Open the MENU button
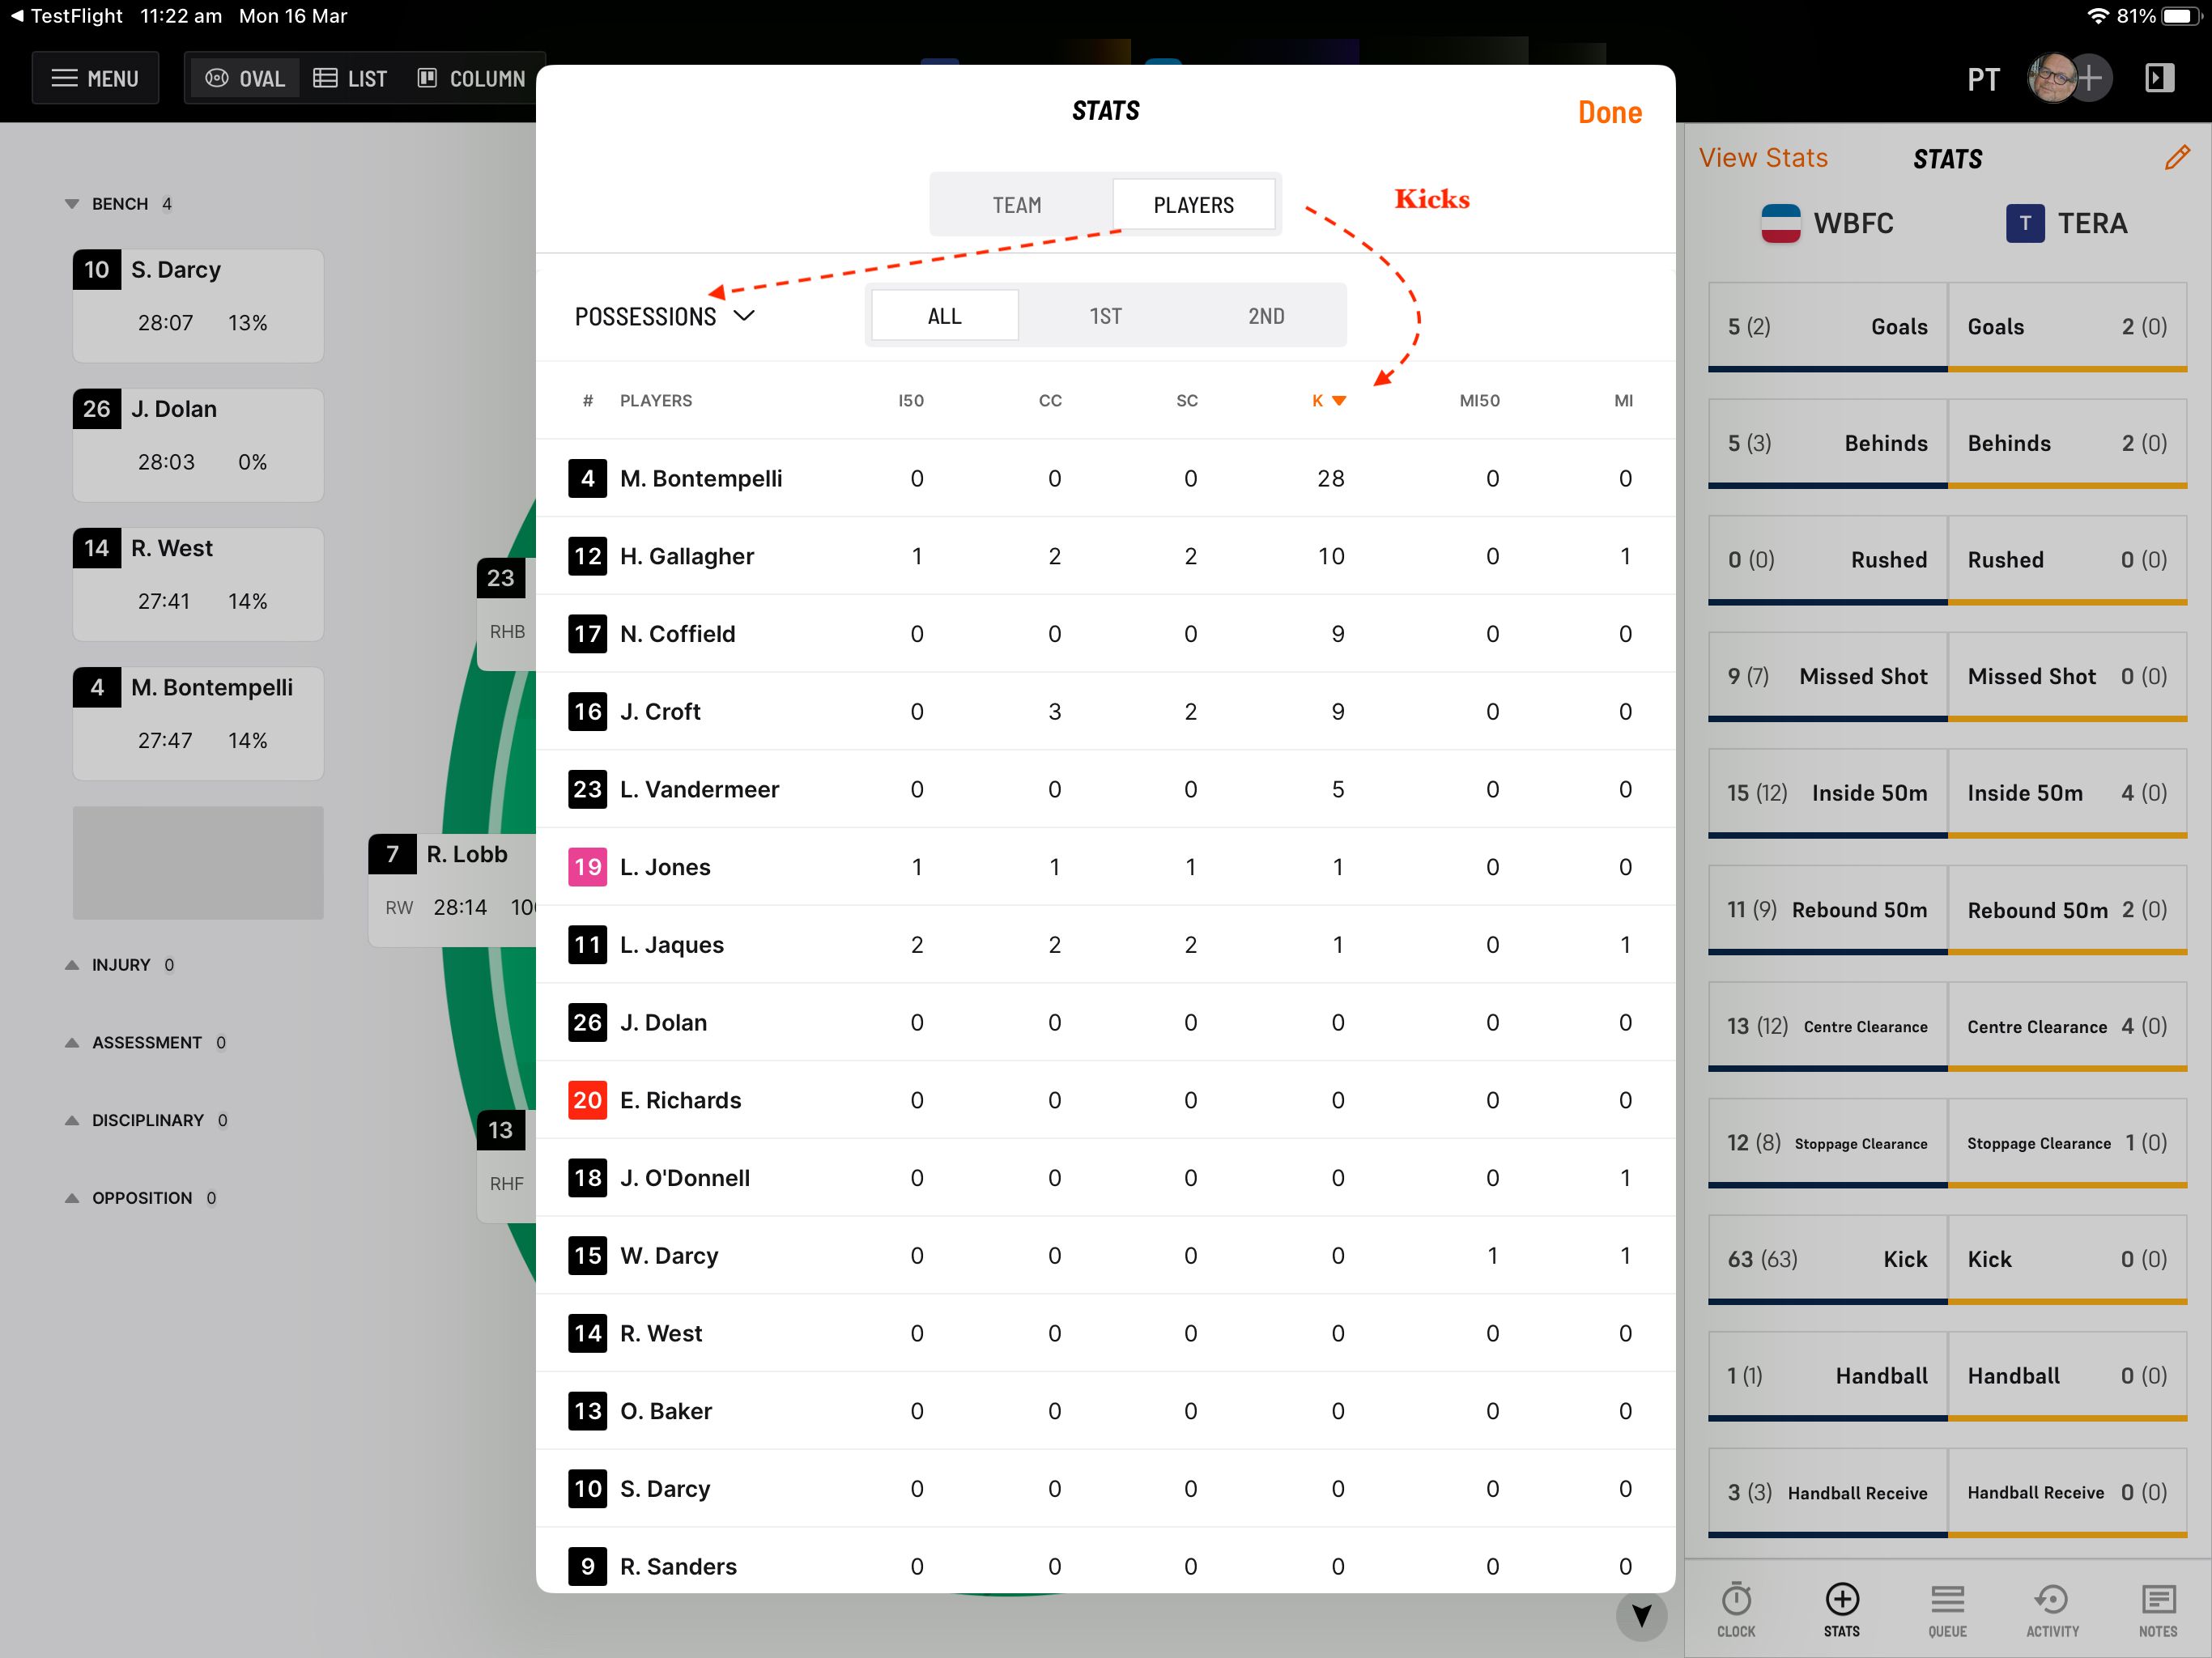This screenshot has width=2212, height=1658. coord(96,78)
